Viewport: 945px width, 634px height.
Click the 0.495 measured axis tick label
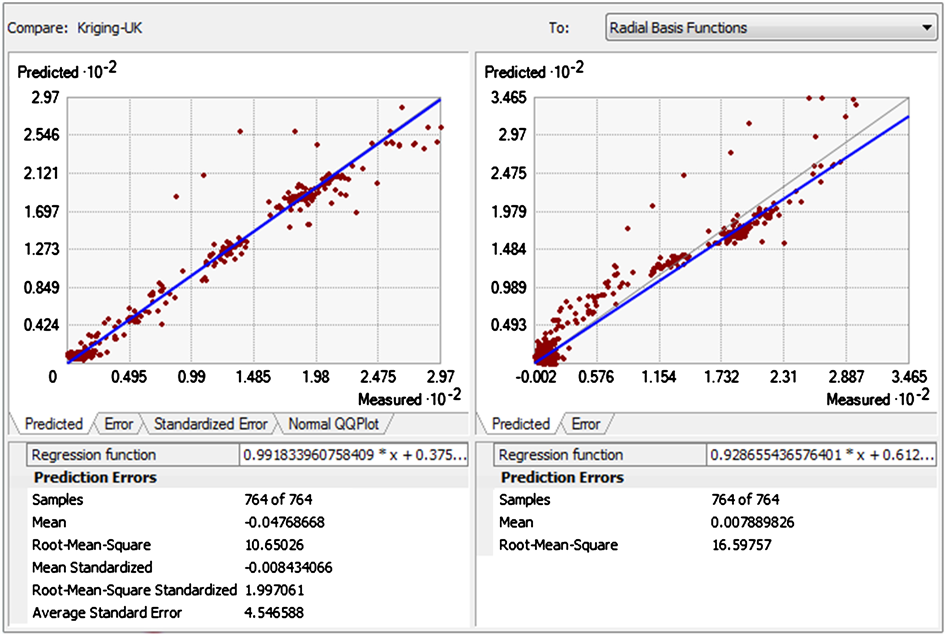tap(128, 377)
